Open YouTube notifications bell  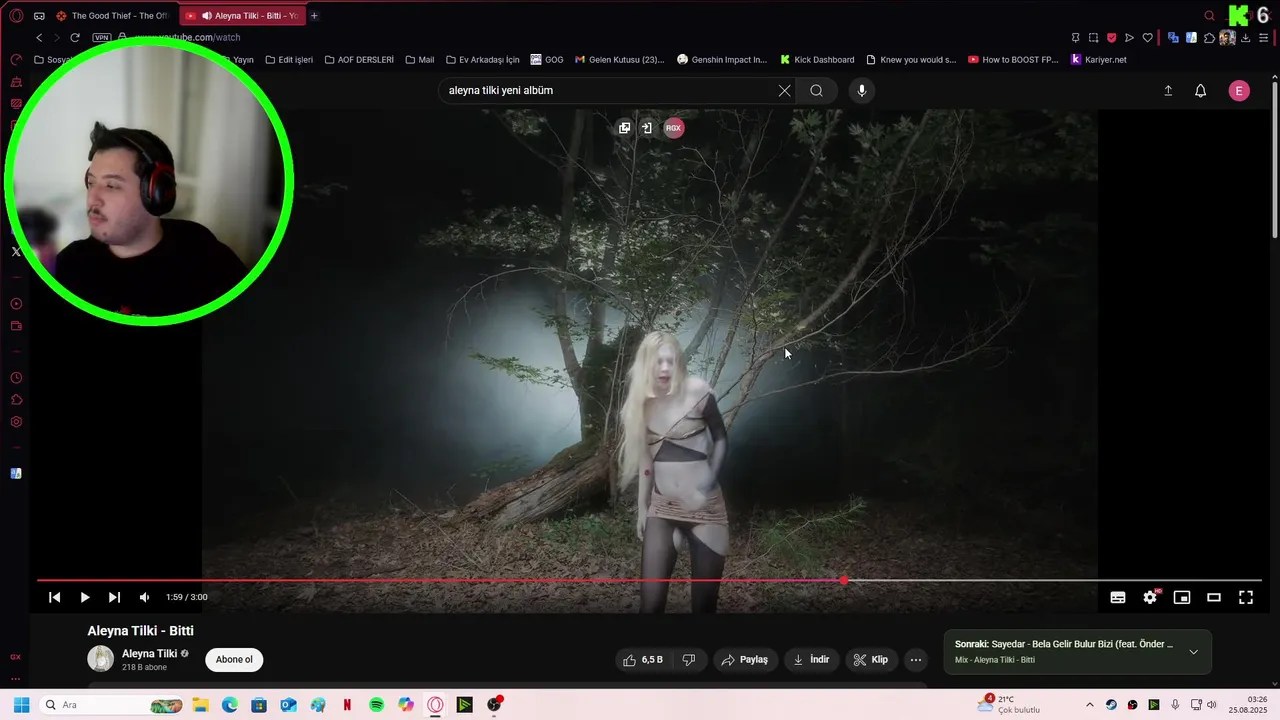point(1201,90)
